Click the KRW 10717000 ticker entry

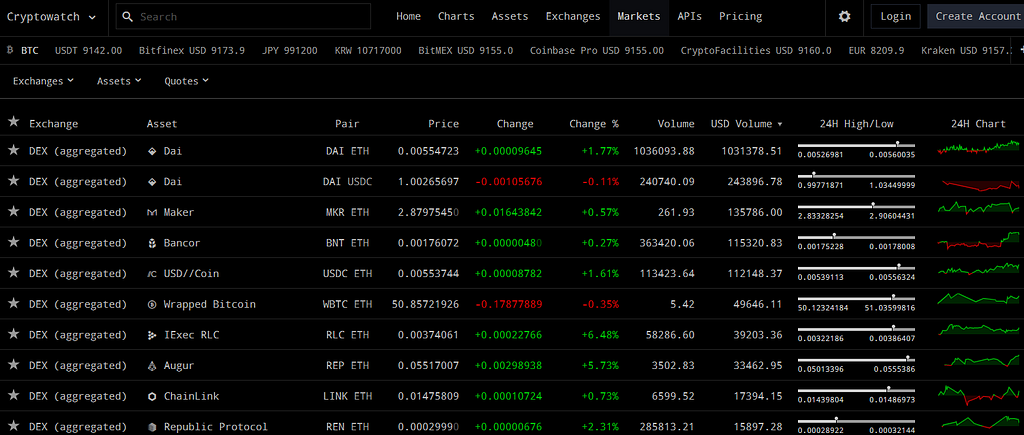point(368,50)
